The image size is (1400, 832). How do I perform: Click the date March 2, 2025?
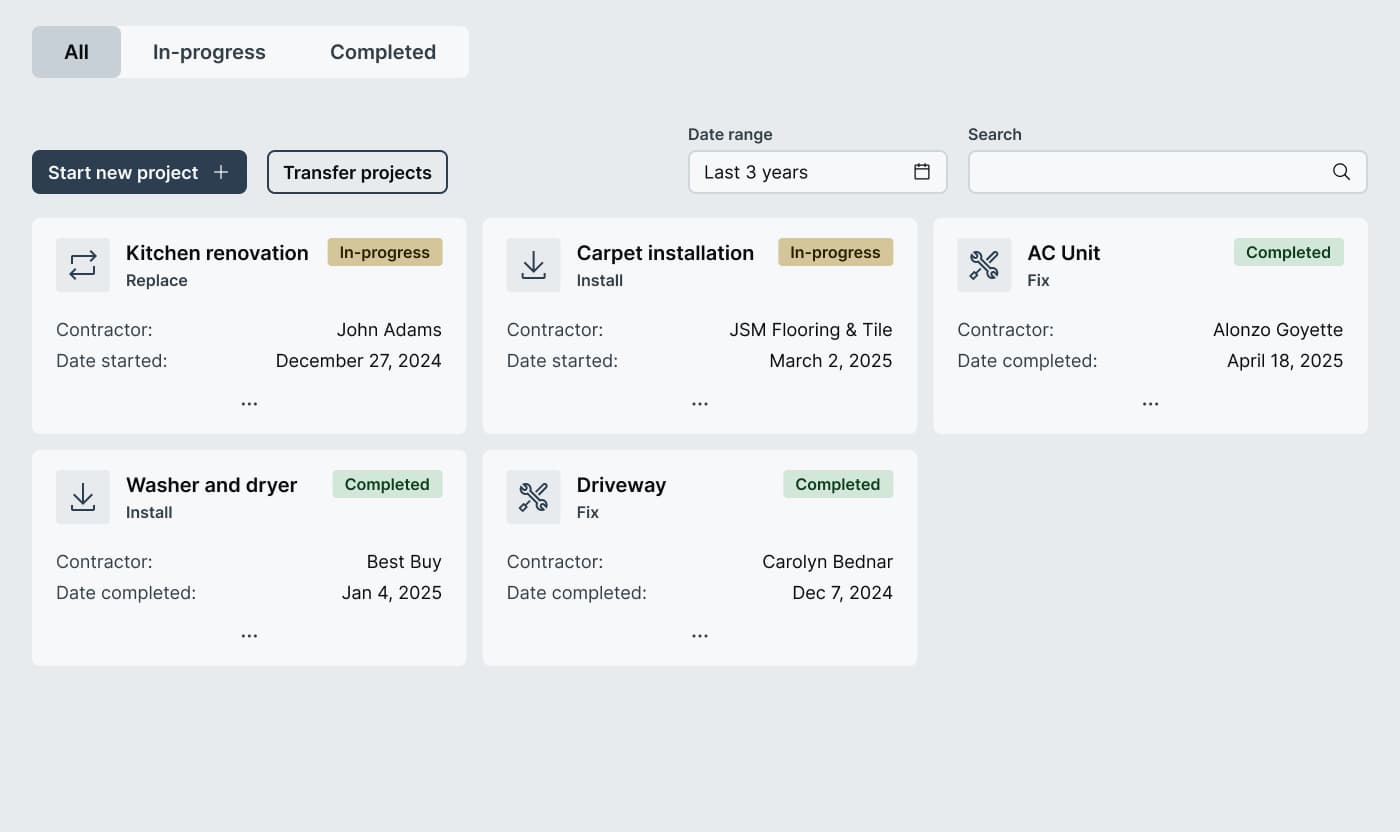[x=831, y=361]
